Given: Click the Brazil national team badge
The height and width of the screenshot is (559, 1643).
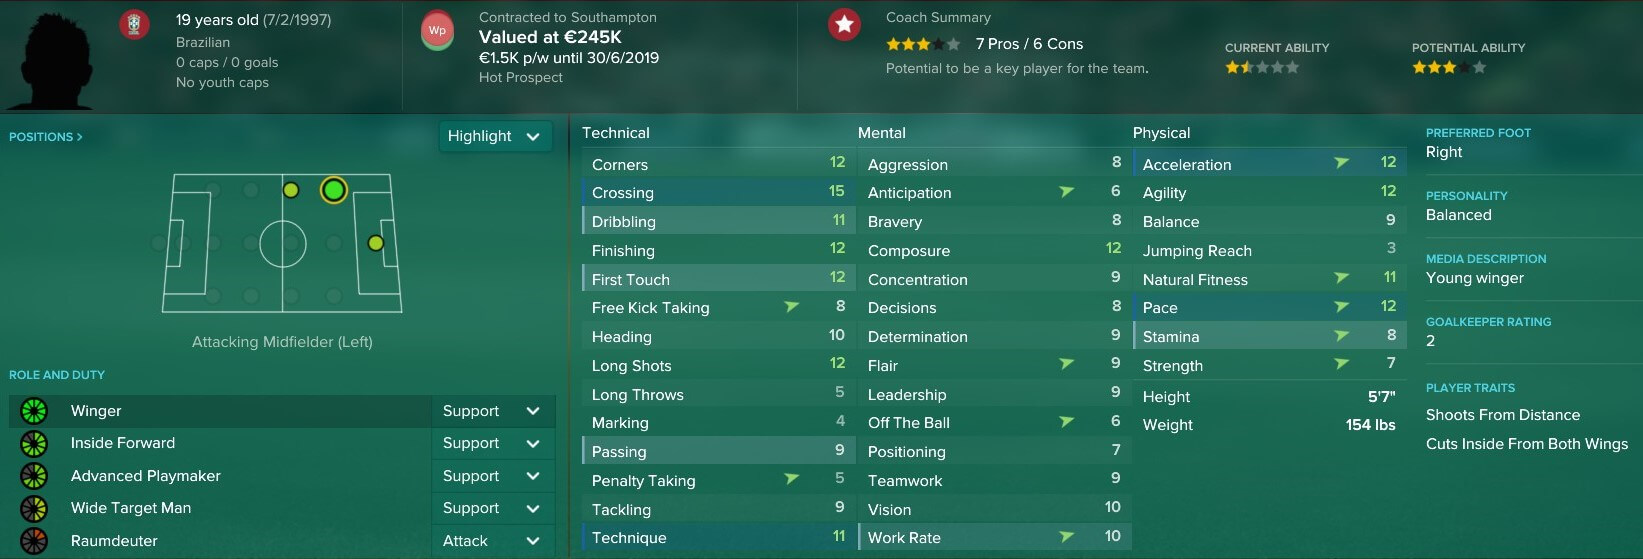Looking at the screenshot, I should point(134,24).
